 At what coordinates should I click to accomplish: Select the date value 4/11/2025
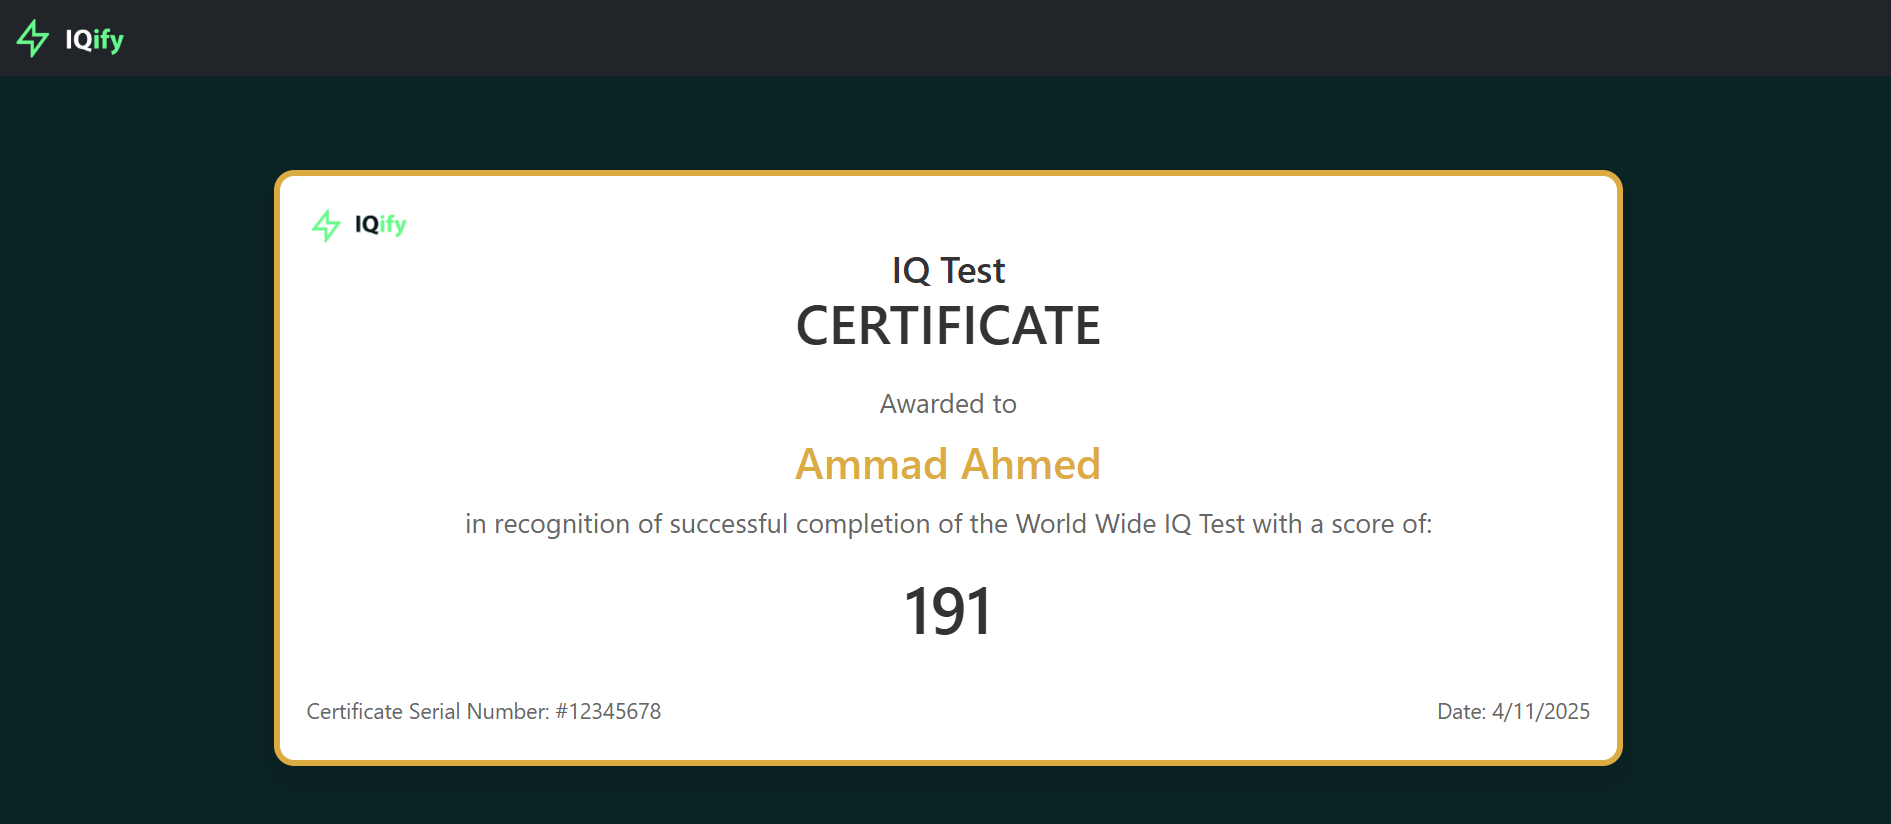(1540, 711)
